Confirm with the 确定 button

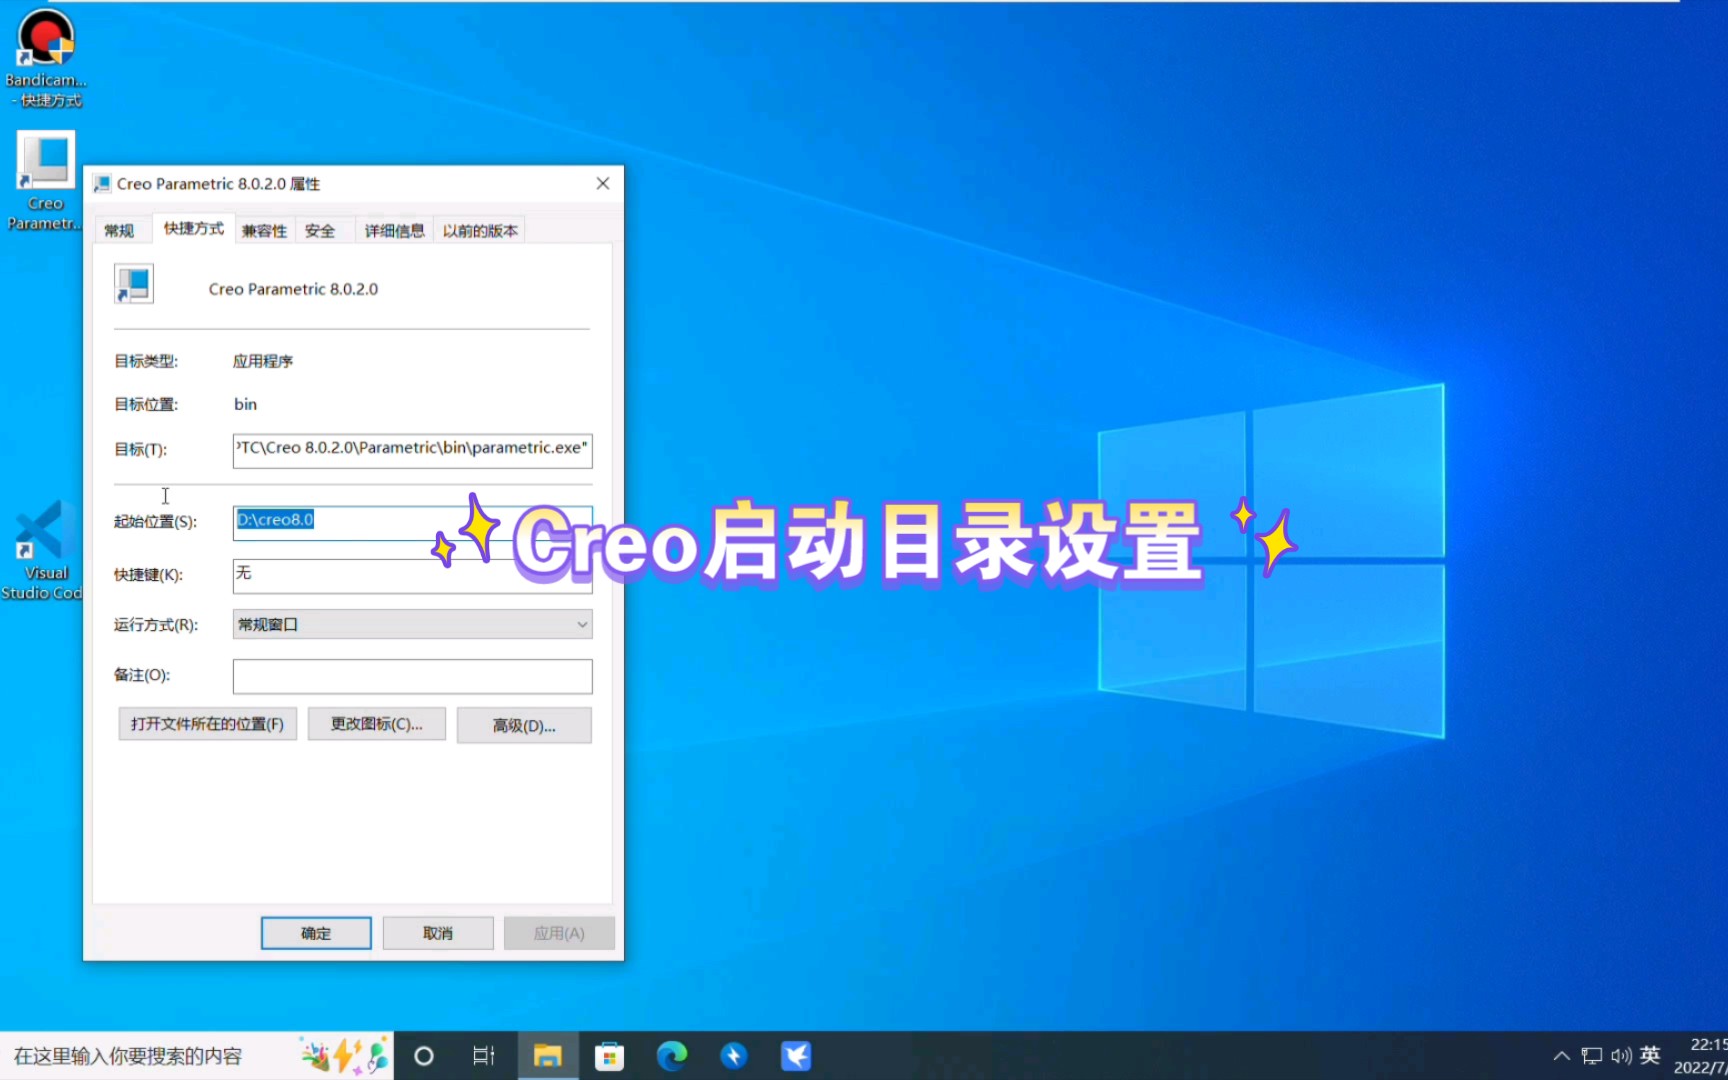pyautogui.click(x=316, y=933)
